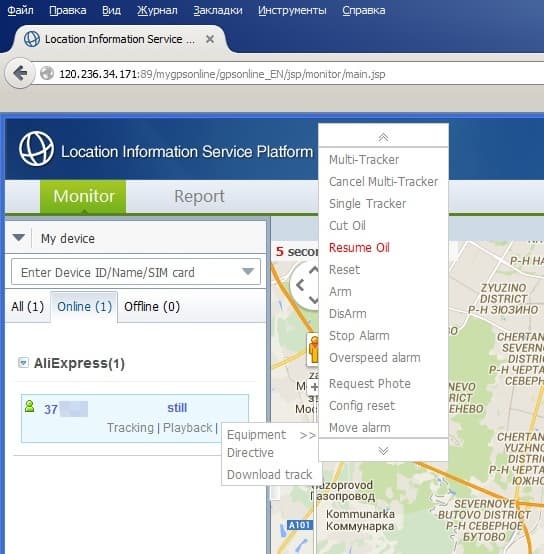Choose the Request Phote command
The width and height of the screenshot is (544, 554).
coord(370,384)
